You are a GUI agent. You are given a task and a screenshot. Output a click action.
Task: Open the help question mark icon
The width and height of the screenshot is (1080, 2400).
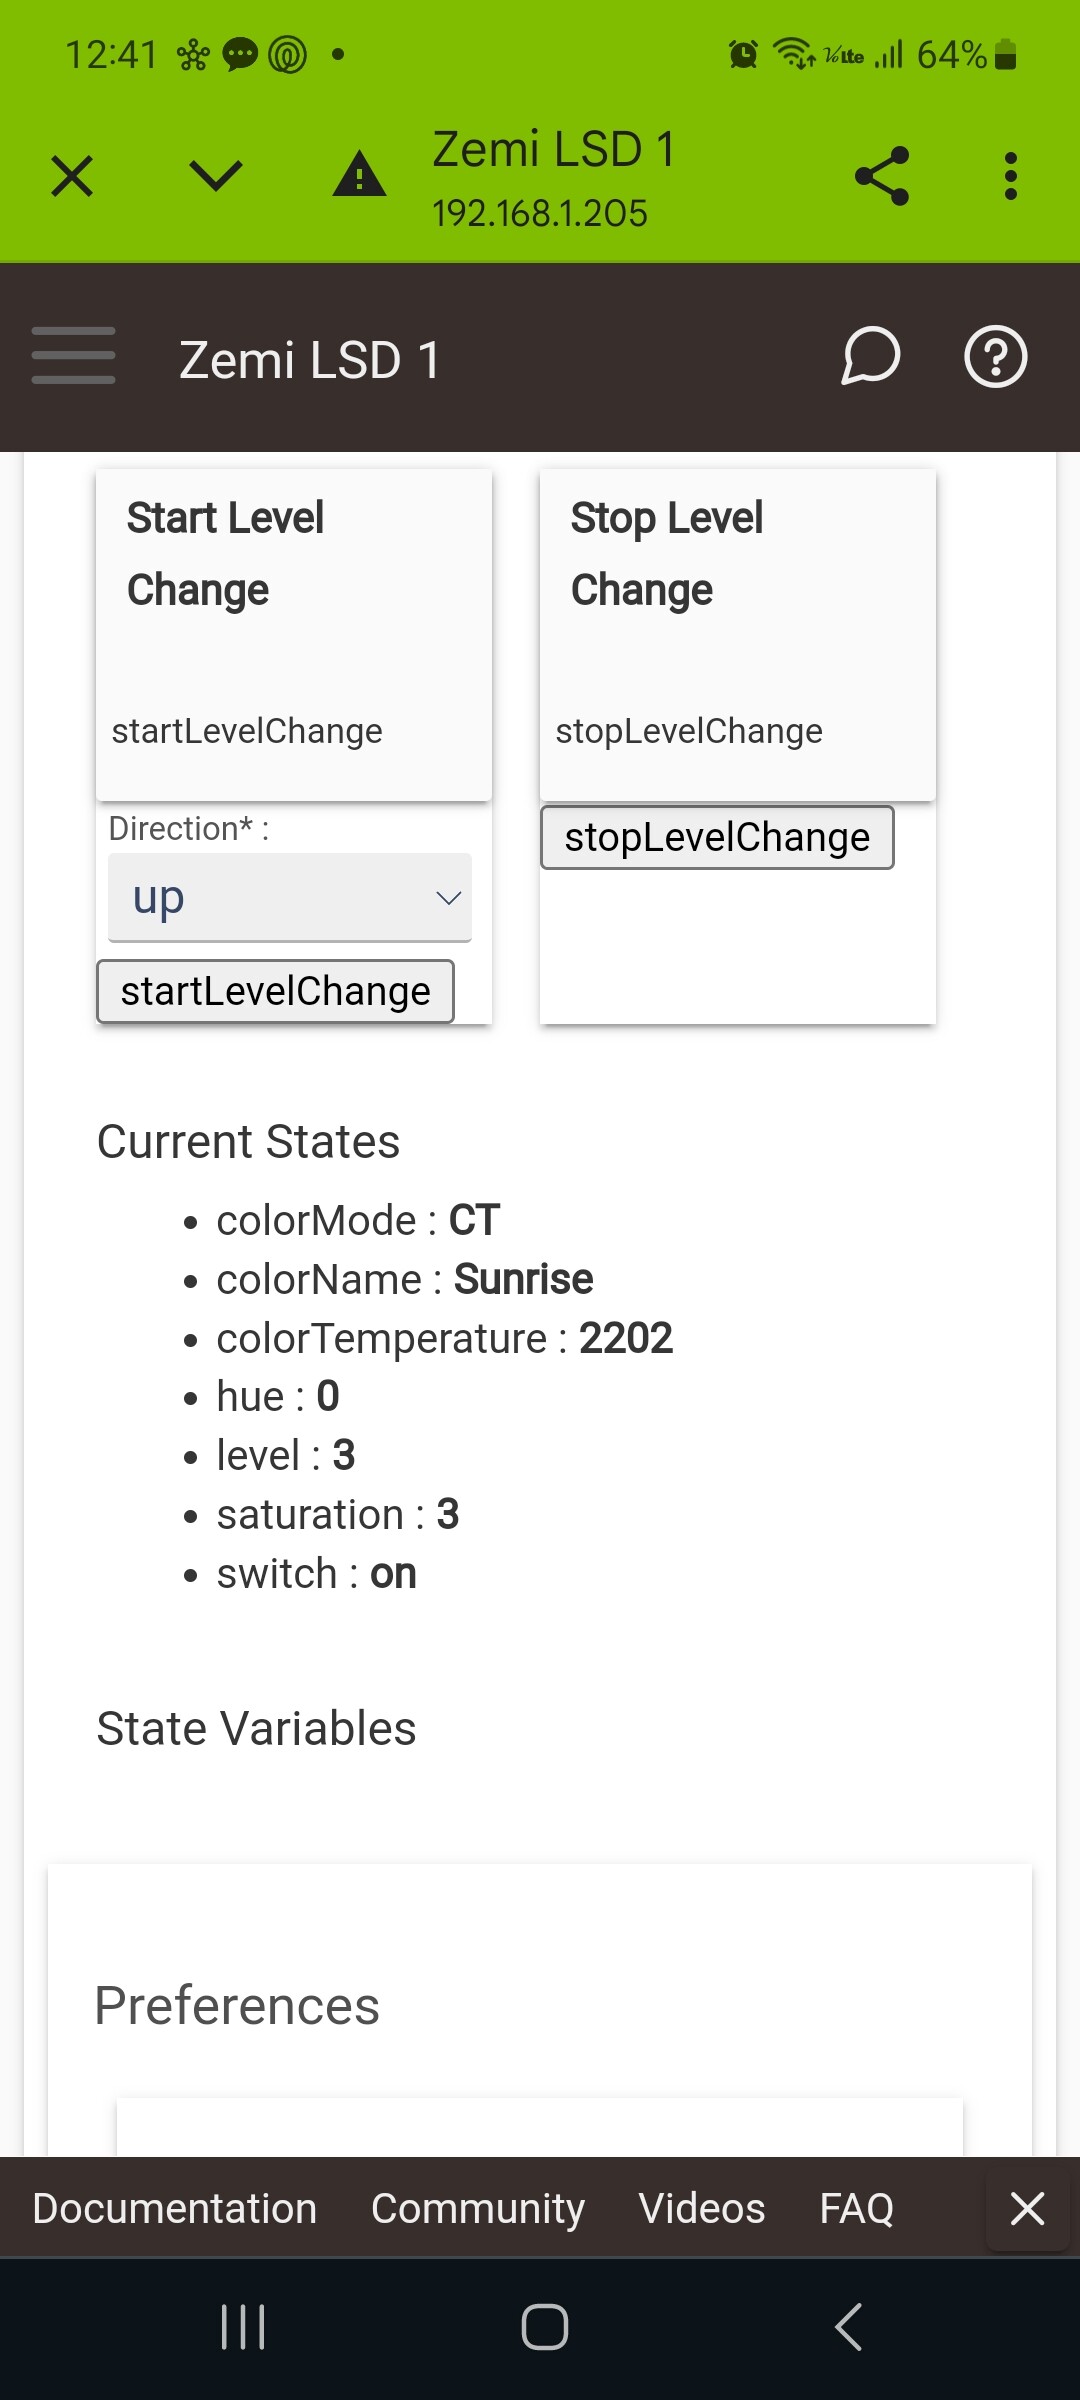click(x=996, y=356)
